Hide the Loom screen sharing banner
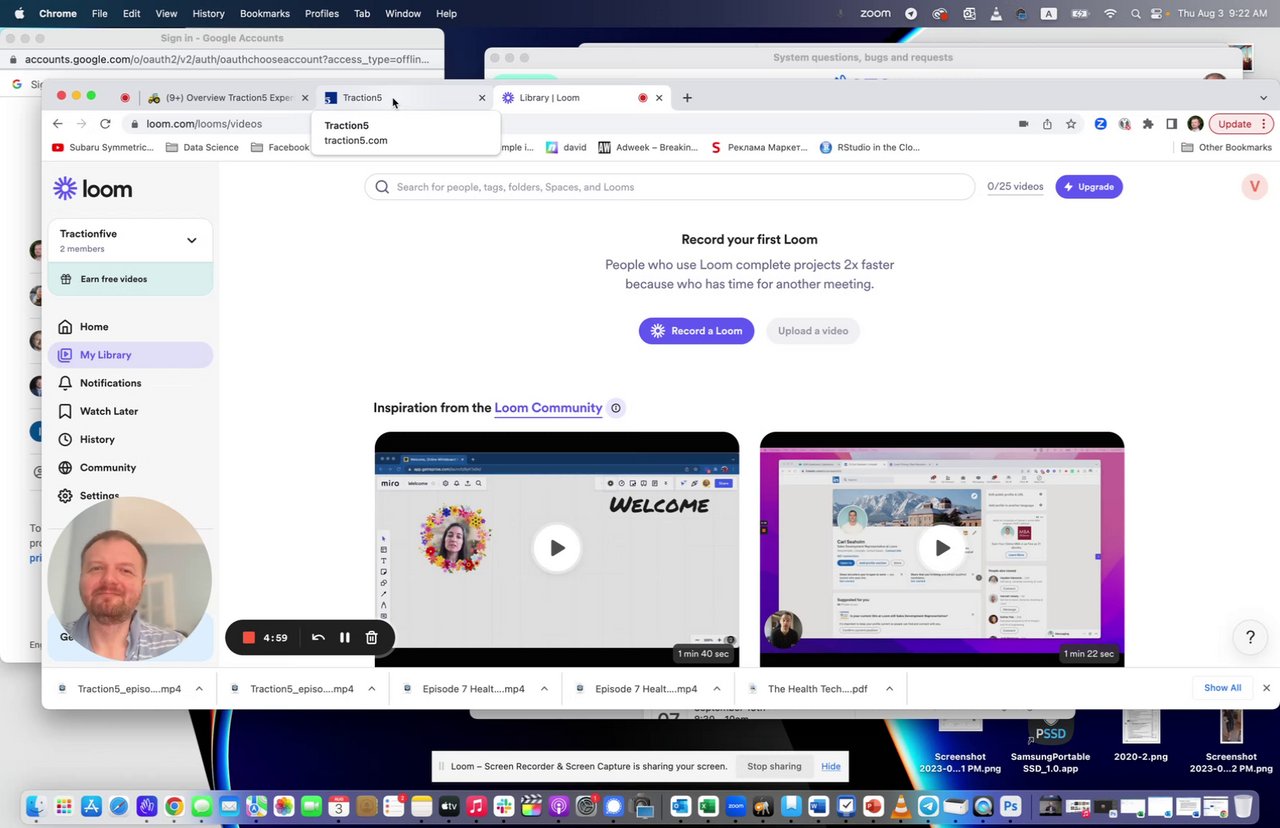The image size is (1280, 828). 831,766
